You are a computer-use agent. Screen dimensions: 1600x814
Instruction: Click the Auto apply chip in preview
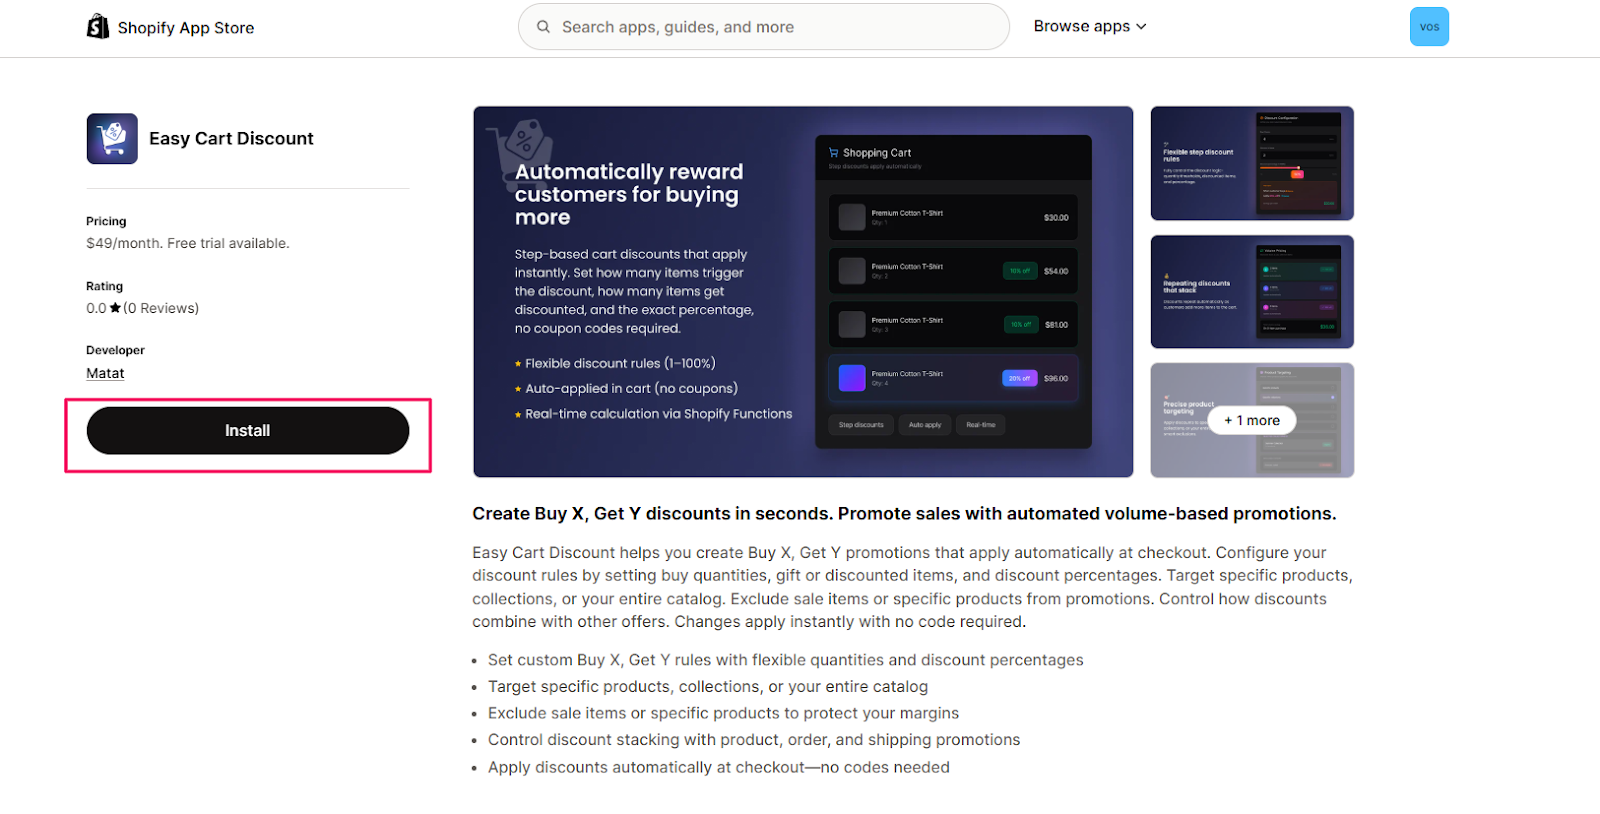tap(925, 425)
